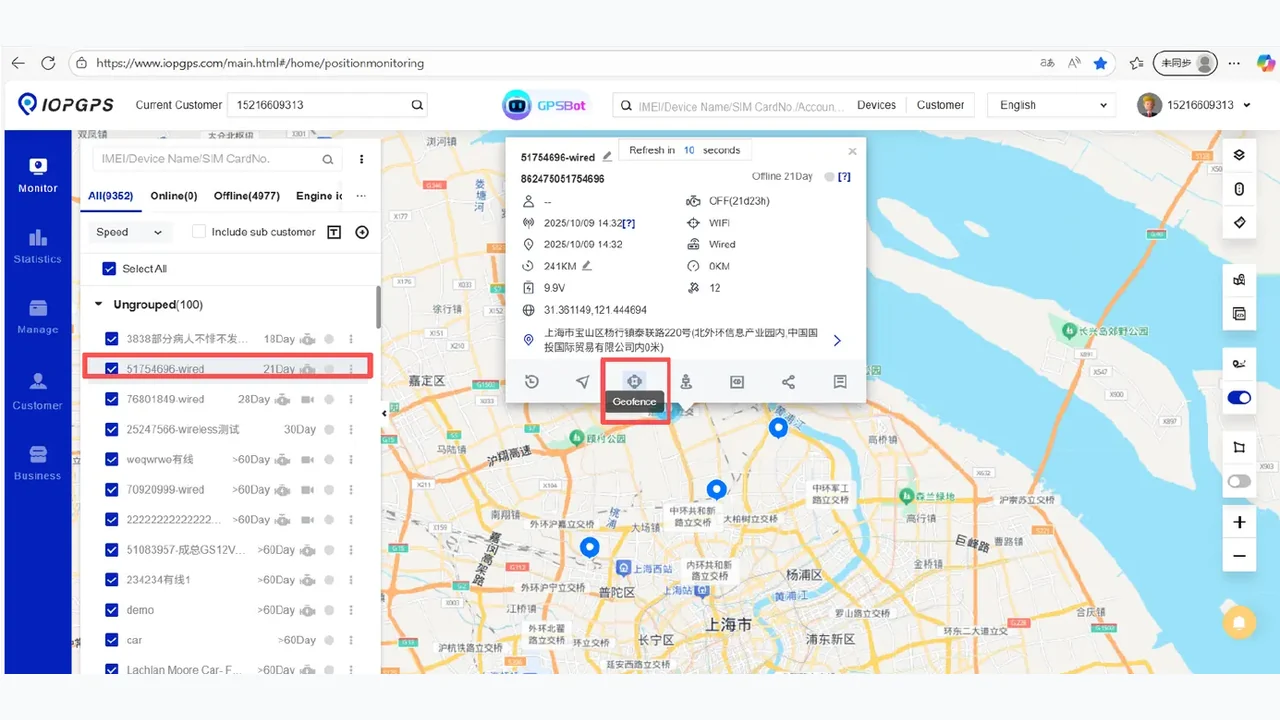Switch to the Offline(4977) tab
The image size is (1280, 720).
pyautogui.click(x=247, y=196)
